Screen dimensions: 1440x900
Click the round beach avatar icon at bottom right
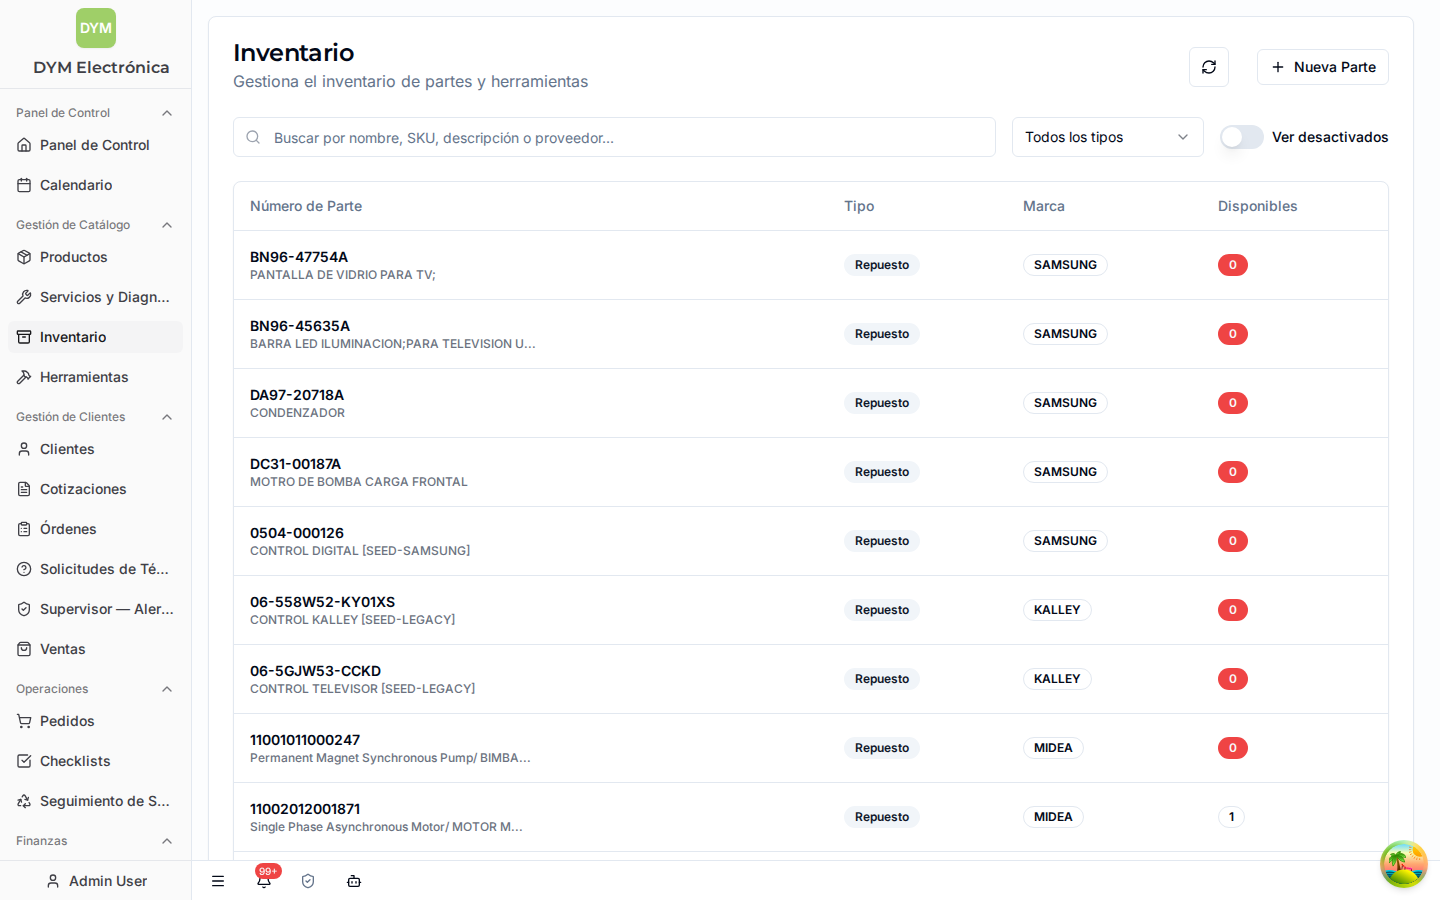coord(1404,864)
